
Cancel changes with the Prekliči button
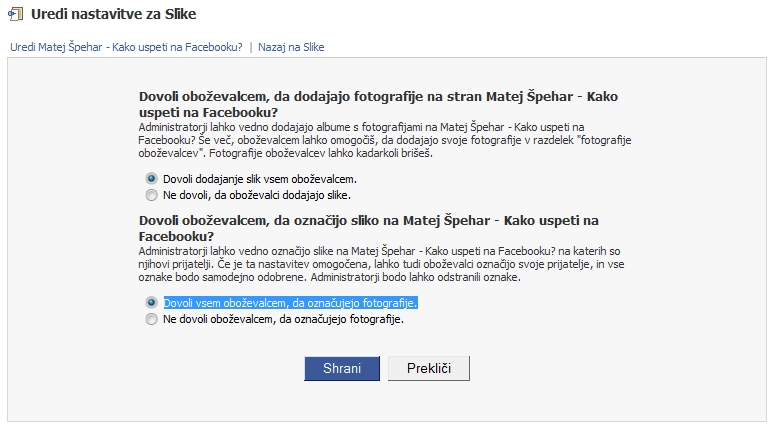429,369
